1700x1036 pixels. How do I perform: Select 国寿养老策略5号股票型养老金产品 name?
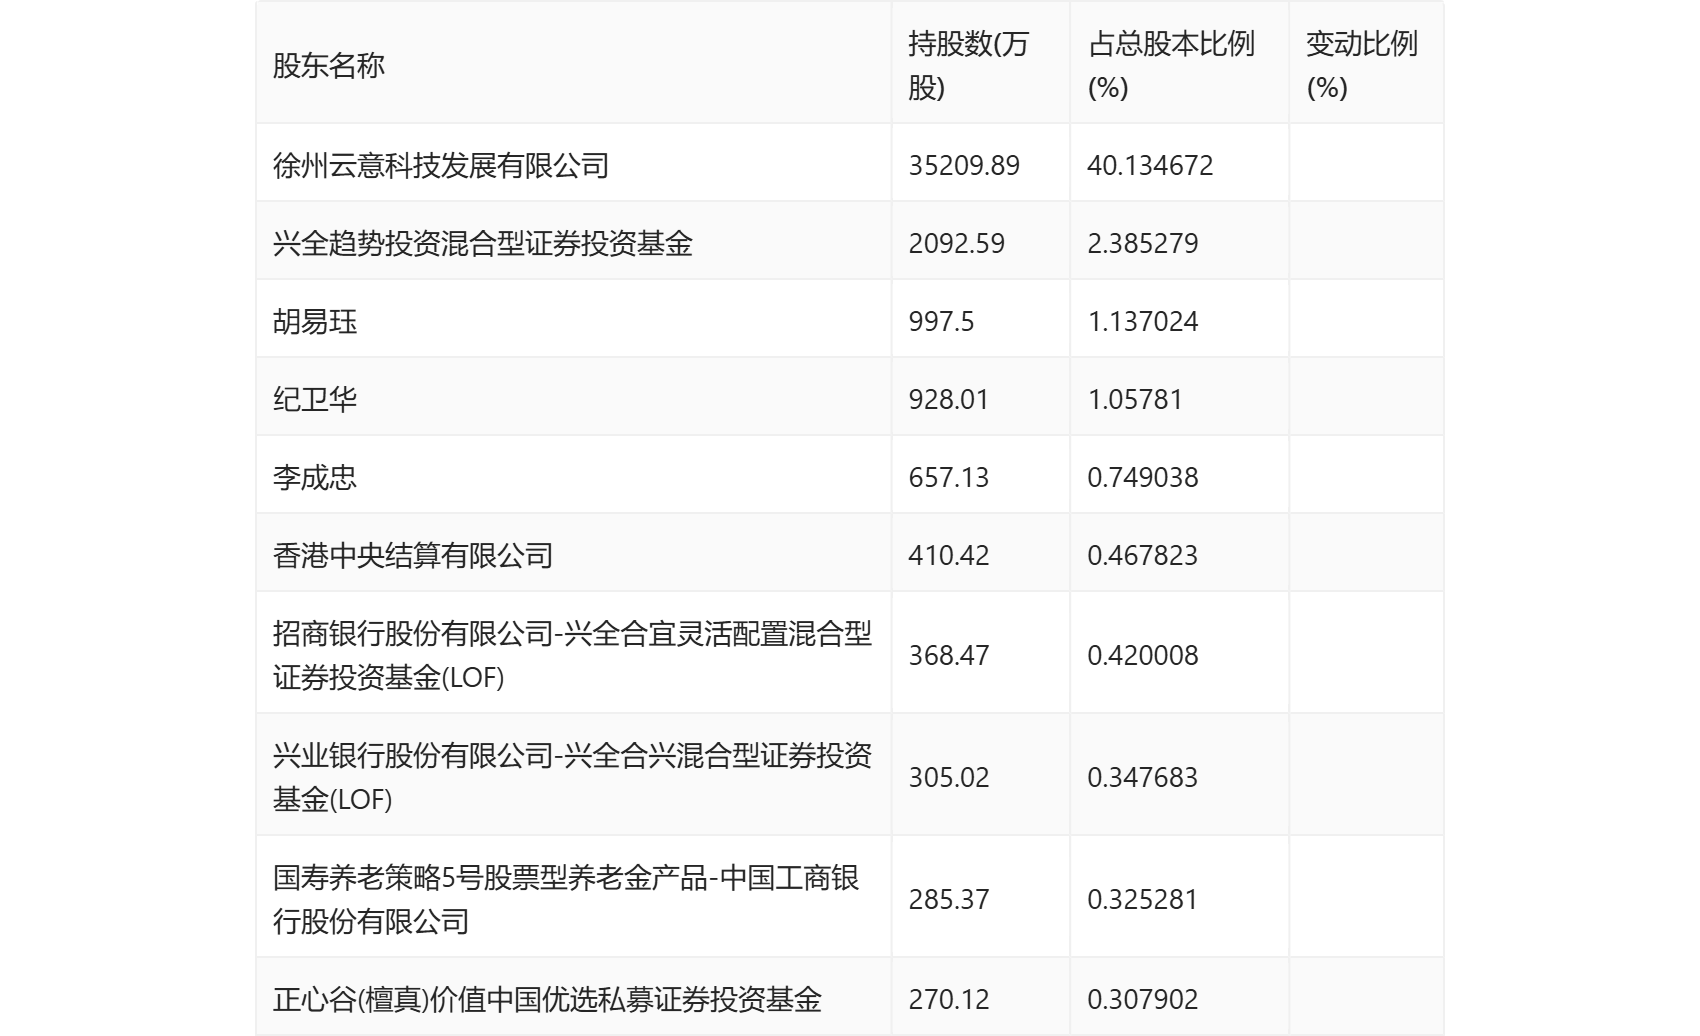click(x=566, y=899)
